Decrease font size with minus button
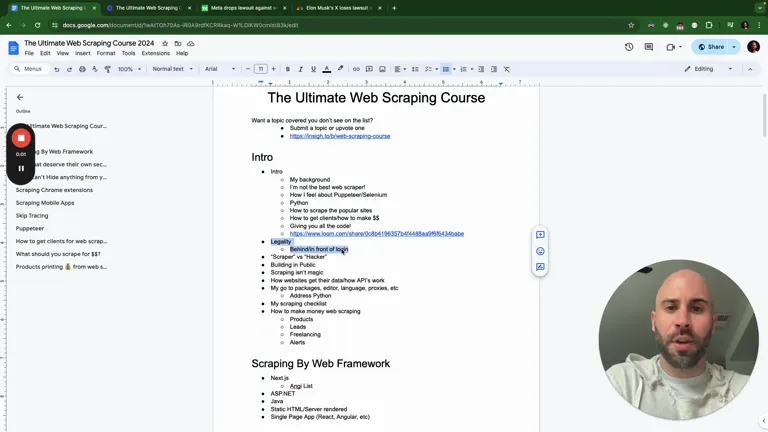This screenshot has width=768, height=432. pos(248,69)
